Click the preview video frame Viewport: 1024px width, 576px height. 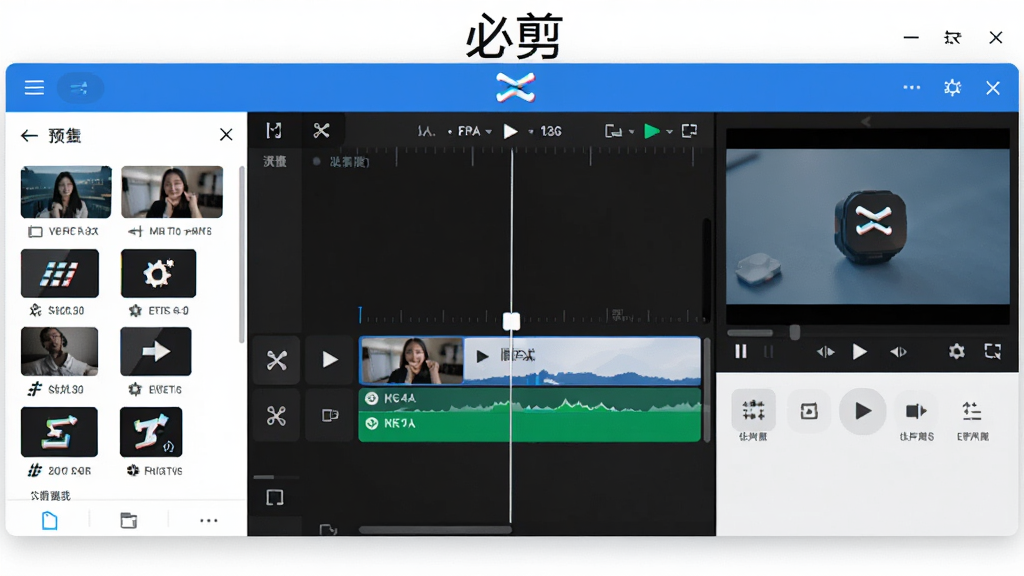868,227
